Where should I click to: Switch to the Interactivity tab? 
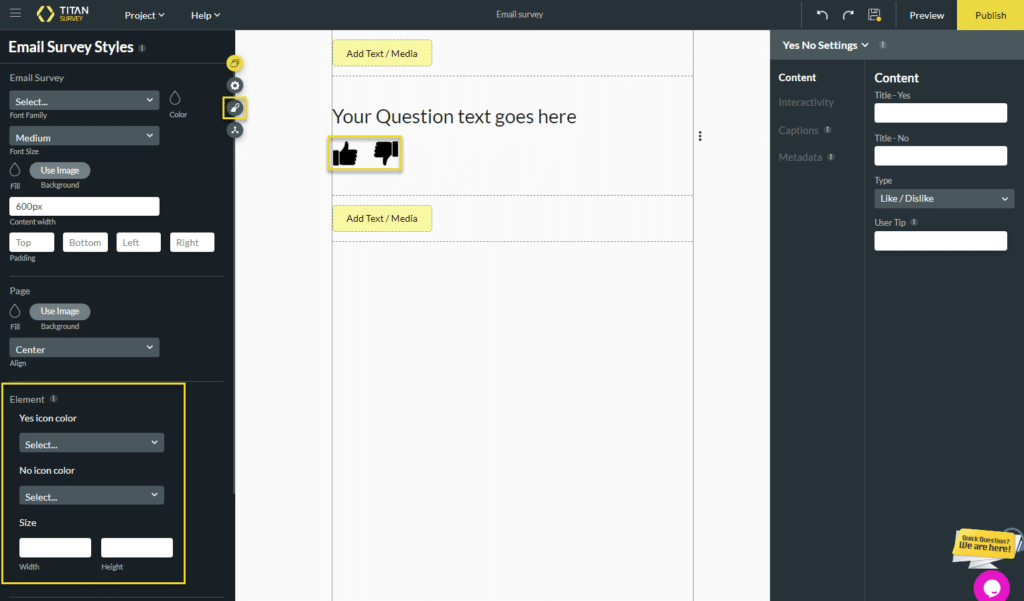point(806,102)
